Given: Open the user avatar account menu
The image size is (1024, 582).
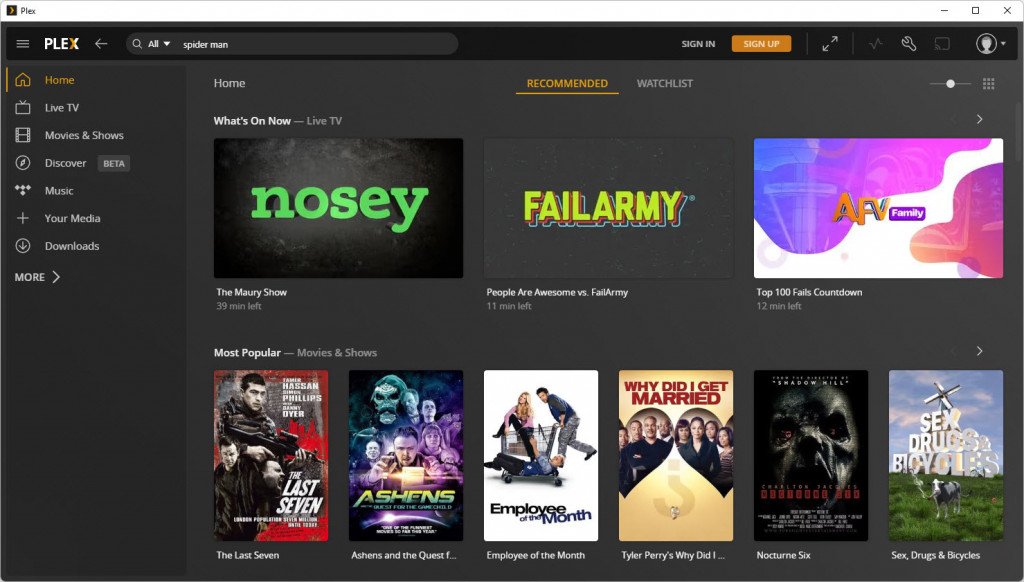Looking at the screenshot, I should click(x=990, y=44).
